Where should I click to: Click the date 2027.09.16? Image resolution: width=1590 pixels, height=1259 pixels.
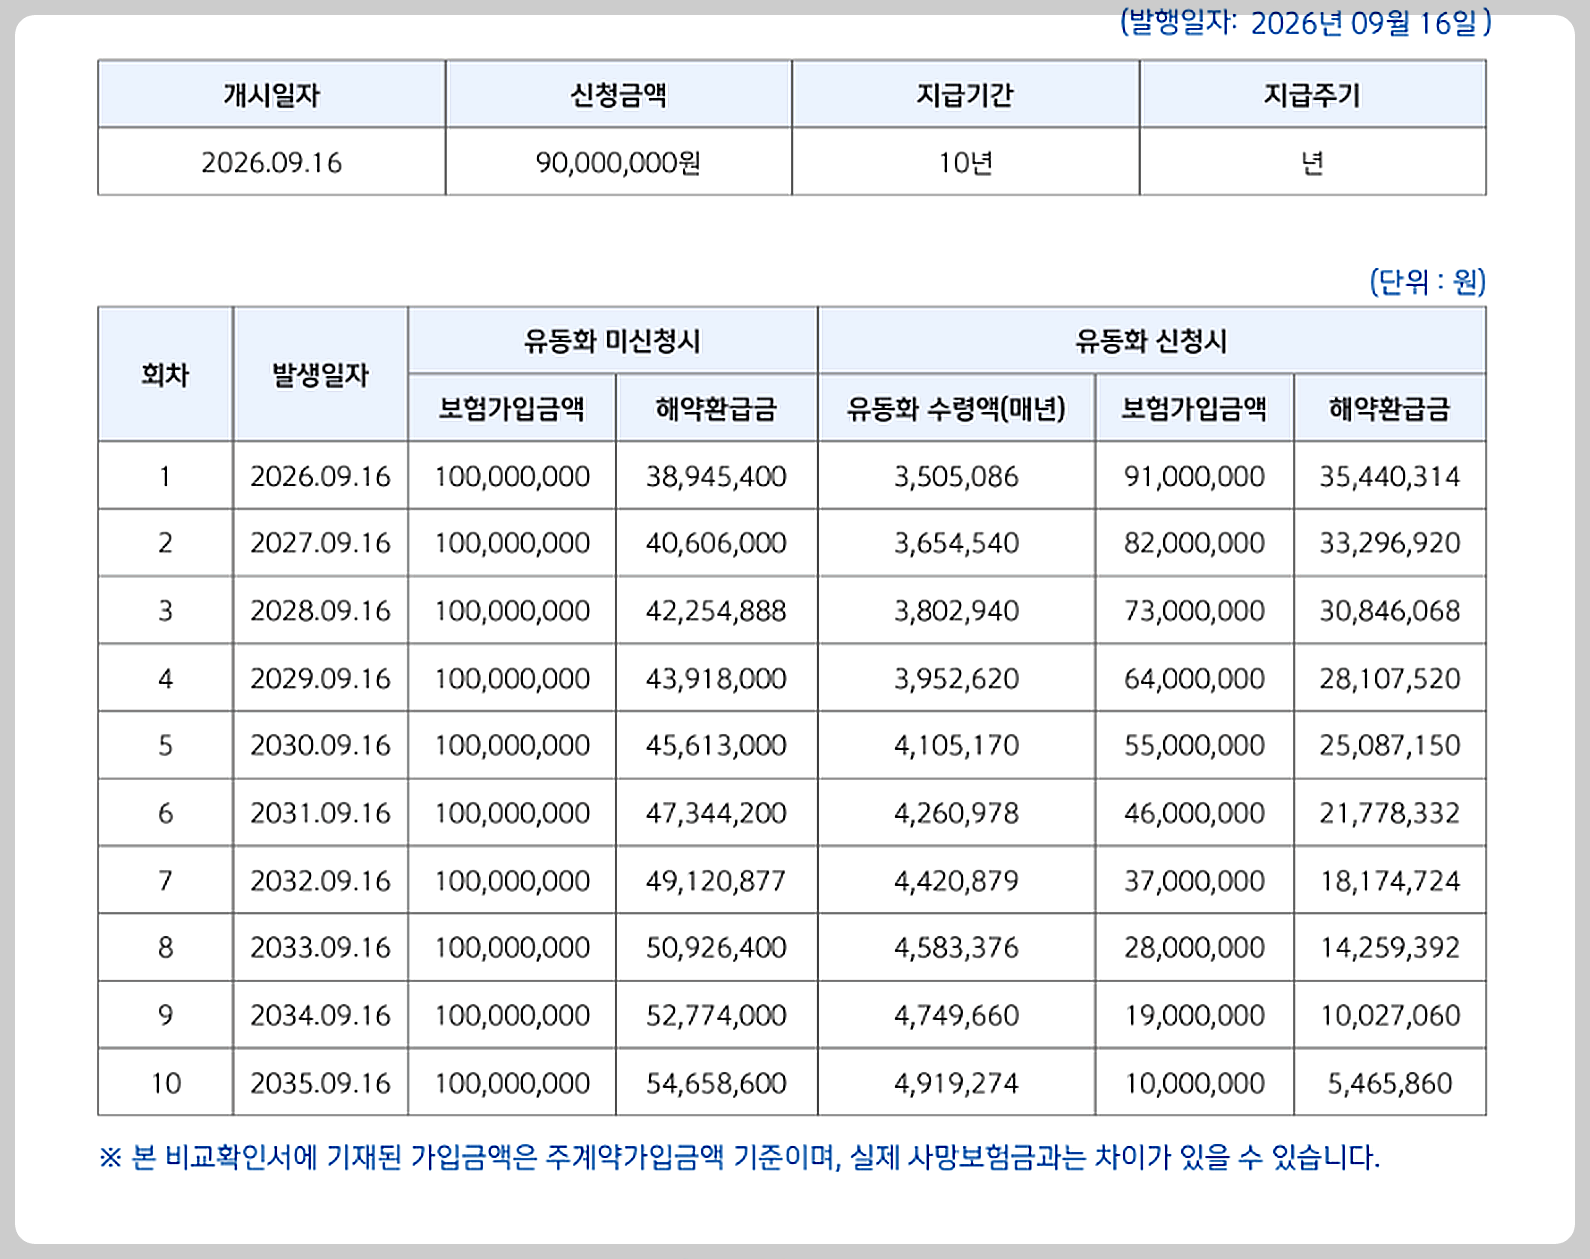320,543
